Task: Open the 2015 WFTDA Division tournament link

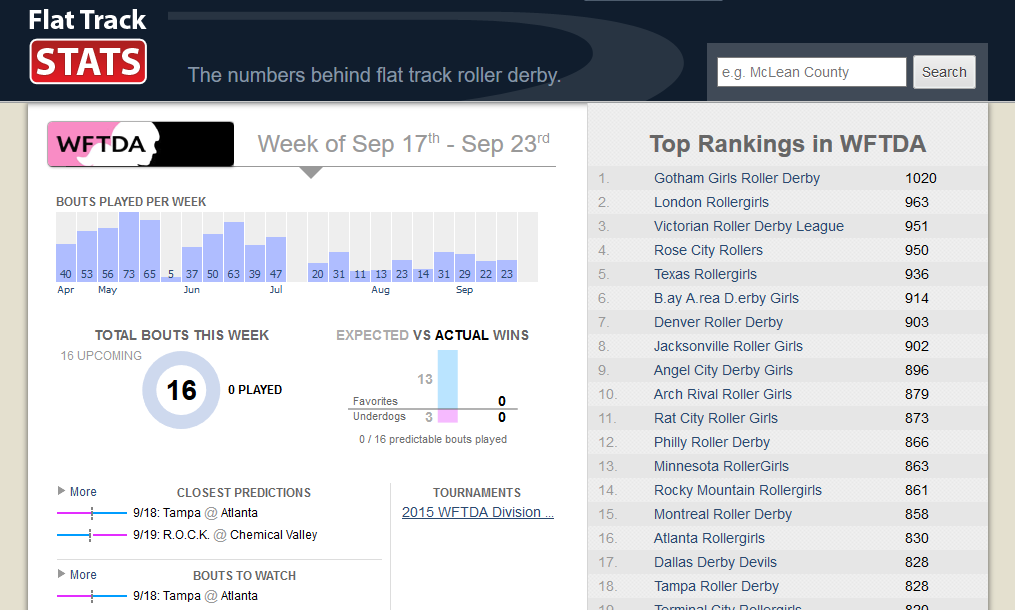Action: tap(477, 512)
